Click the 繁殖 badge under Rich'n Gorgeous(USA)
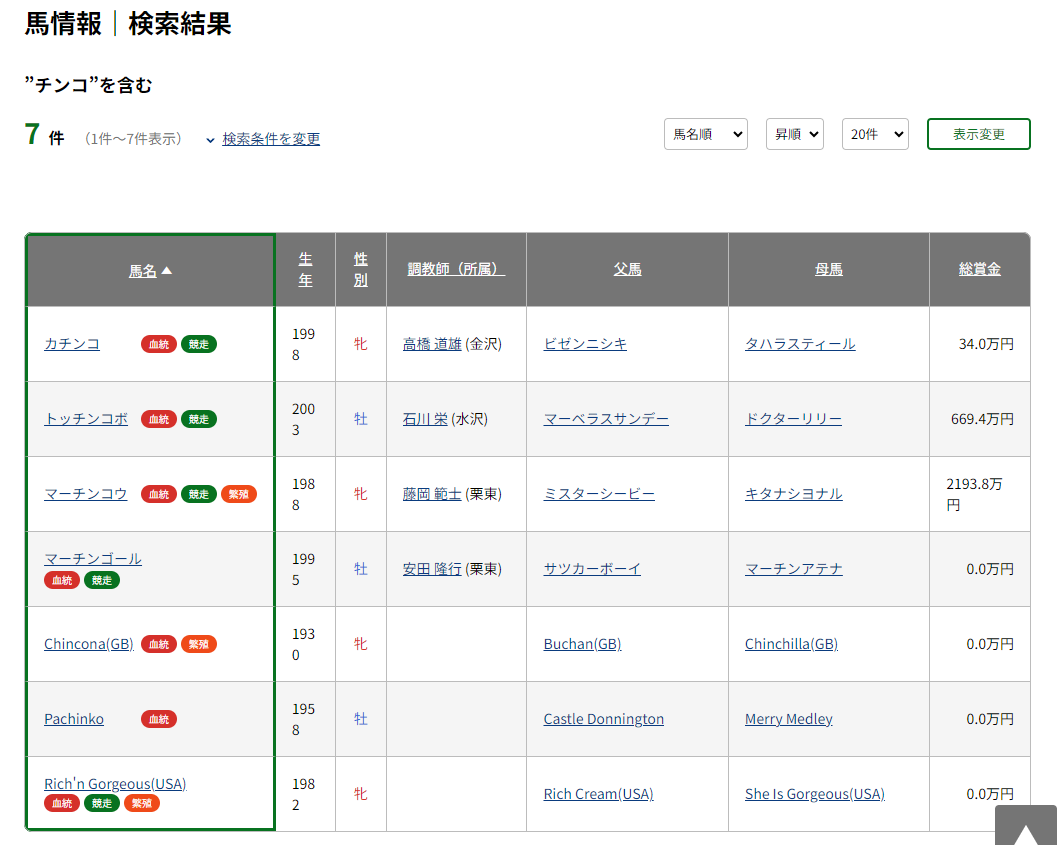 pos(142,803)
